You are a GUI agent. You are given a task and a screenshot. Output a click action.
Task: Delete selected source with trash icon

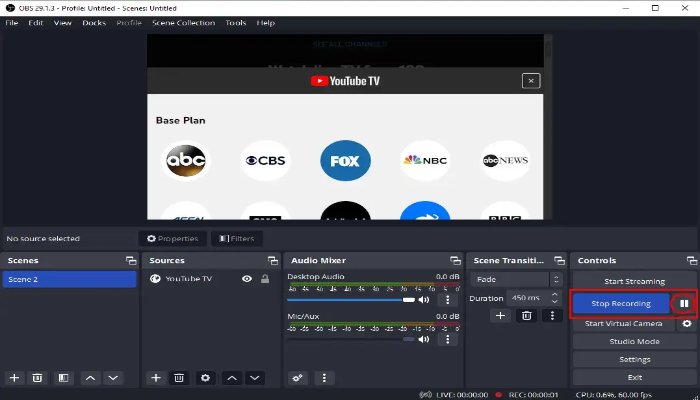click(179, 378)
